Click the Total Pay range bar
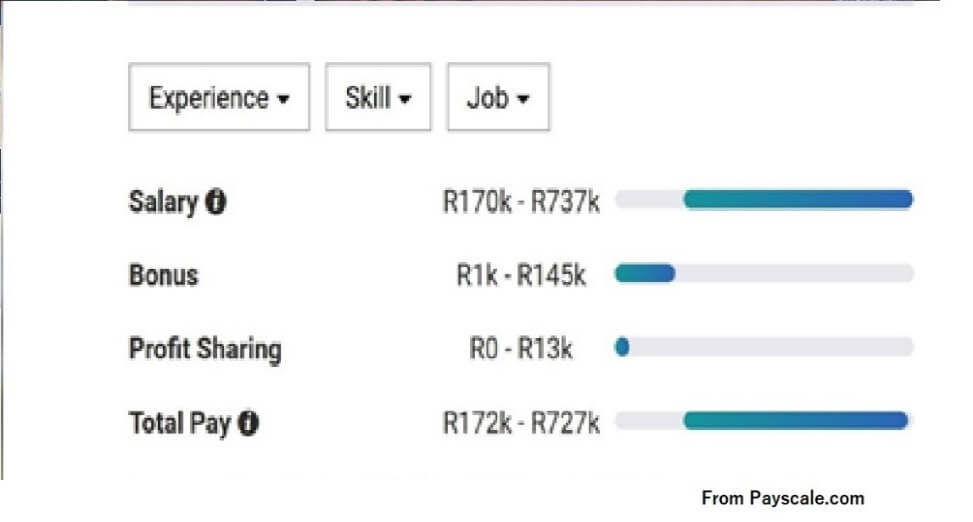The width and height of the screenshot is (973, 522). pyautogui.click(x=796, y=420)
